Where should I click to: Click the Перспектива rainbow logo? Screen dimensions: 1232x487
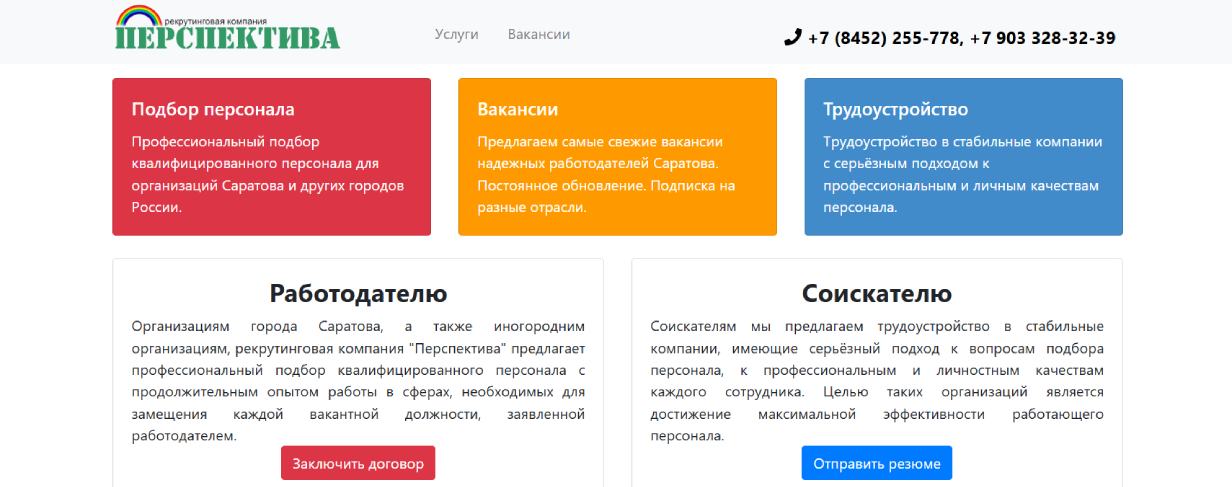tap(227, 28)
